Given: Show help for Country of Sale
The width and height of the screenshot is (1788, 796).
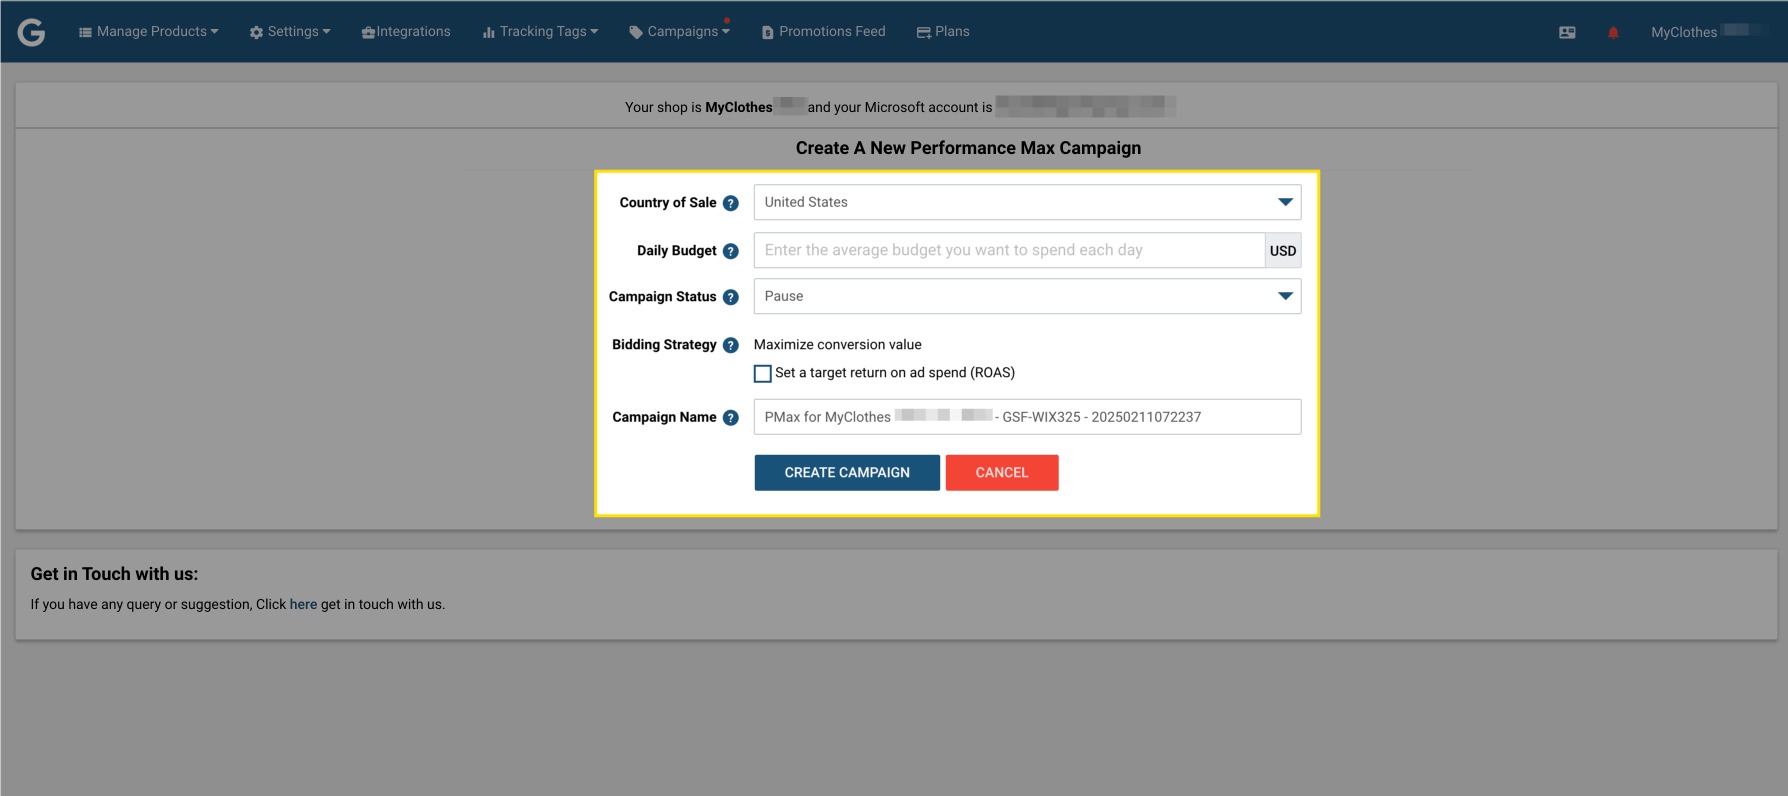Looking at the screenshot, I should point(731,203).
